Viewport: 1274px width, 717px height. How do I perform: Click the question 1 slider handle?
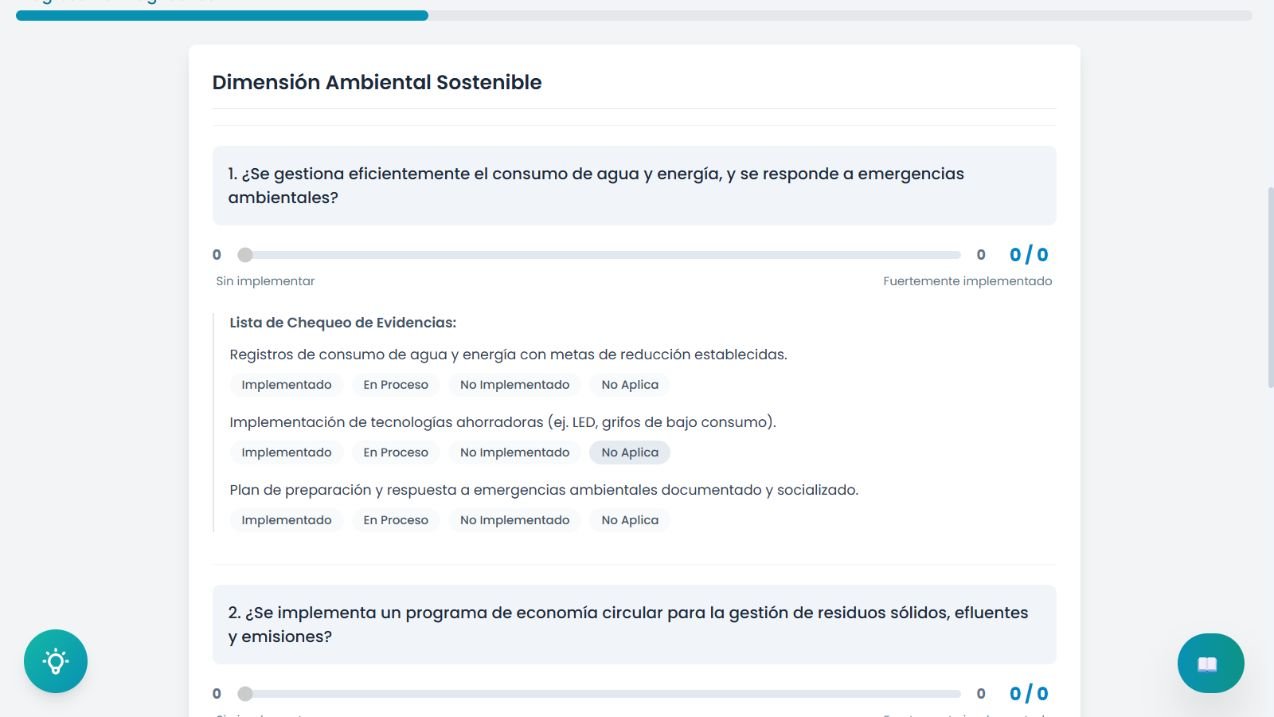point(245,255)
